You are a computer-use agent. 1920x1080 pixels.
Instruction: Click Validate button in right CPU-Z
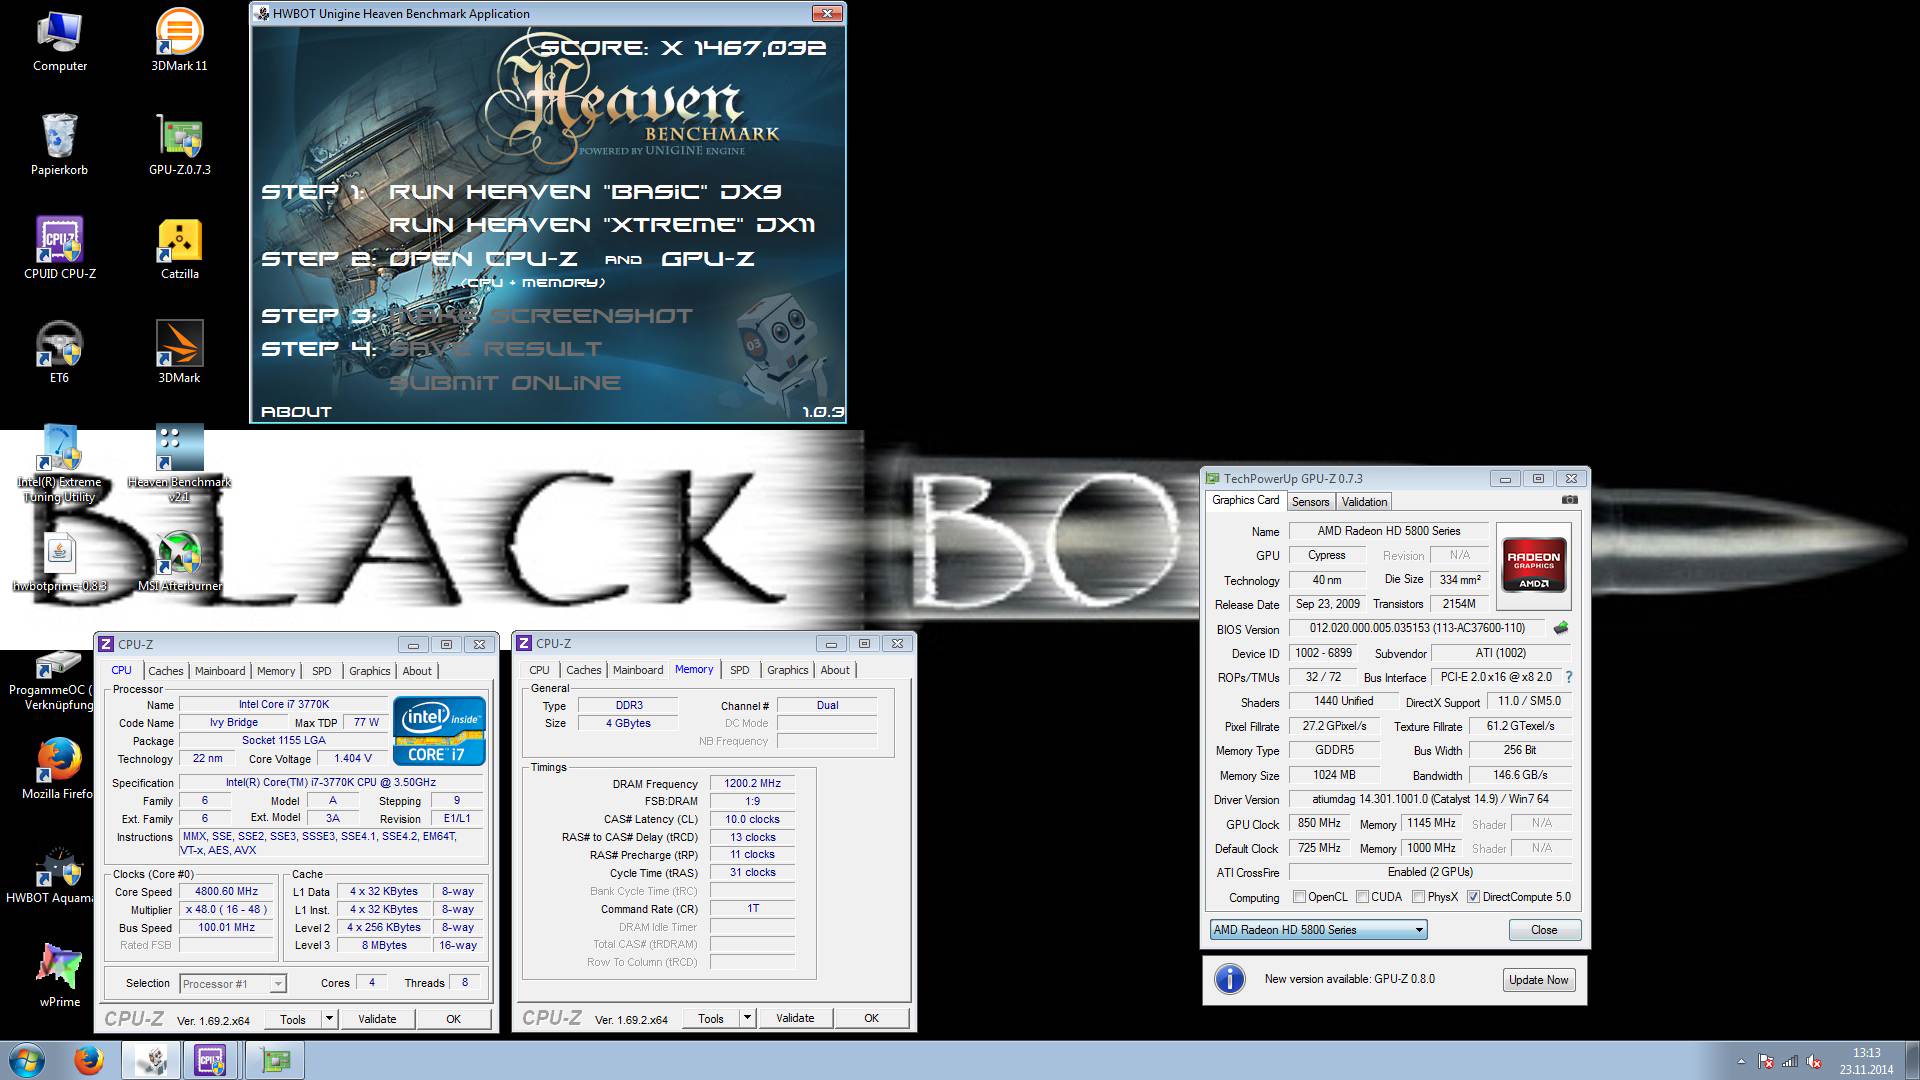(795, 1018)
